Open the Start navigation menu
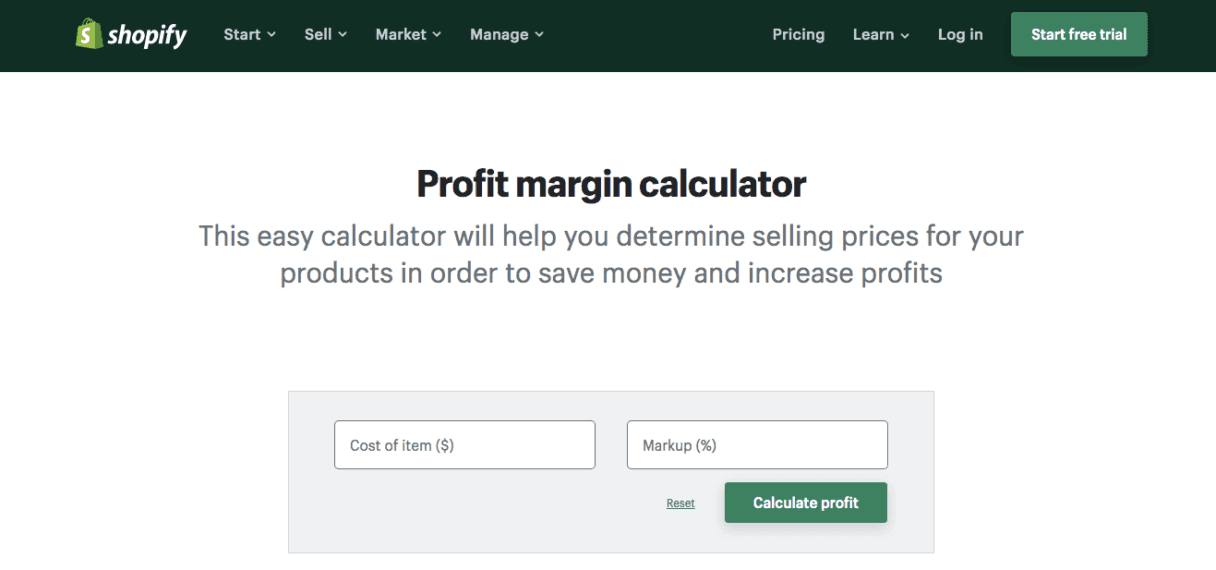 [x=242, y=34]
